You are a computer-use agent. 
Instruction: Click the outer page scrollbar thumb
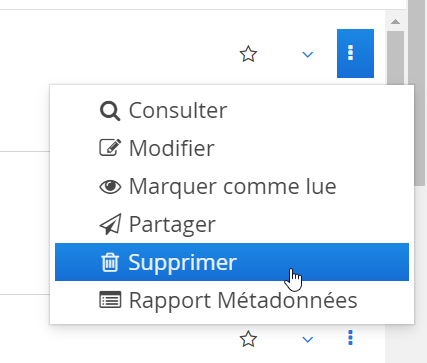pos(418,93)
